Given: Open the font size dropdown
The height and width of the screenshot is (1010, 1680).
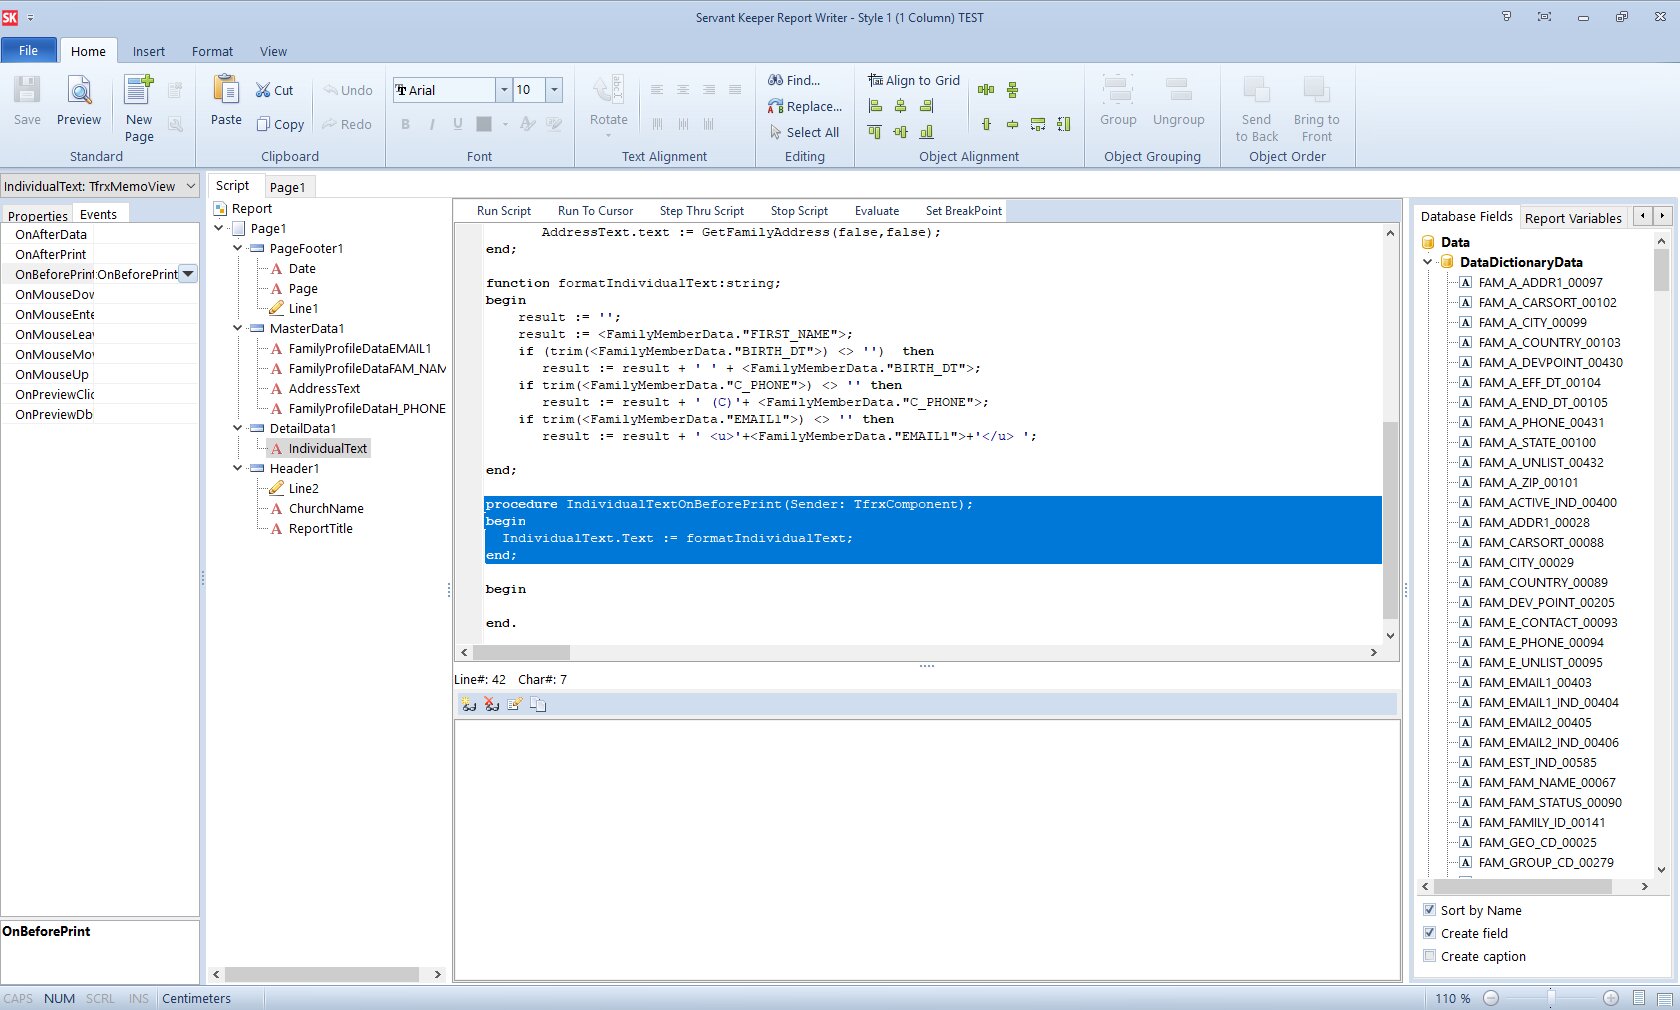Looking at the screenshot, I should point(554,90).
